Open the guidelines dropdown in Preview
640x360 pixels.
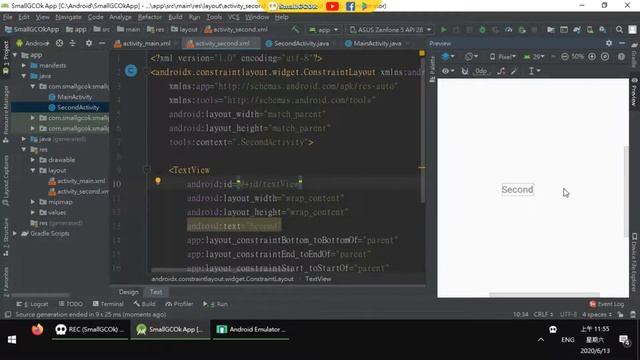(534, 71)
